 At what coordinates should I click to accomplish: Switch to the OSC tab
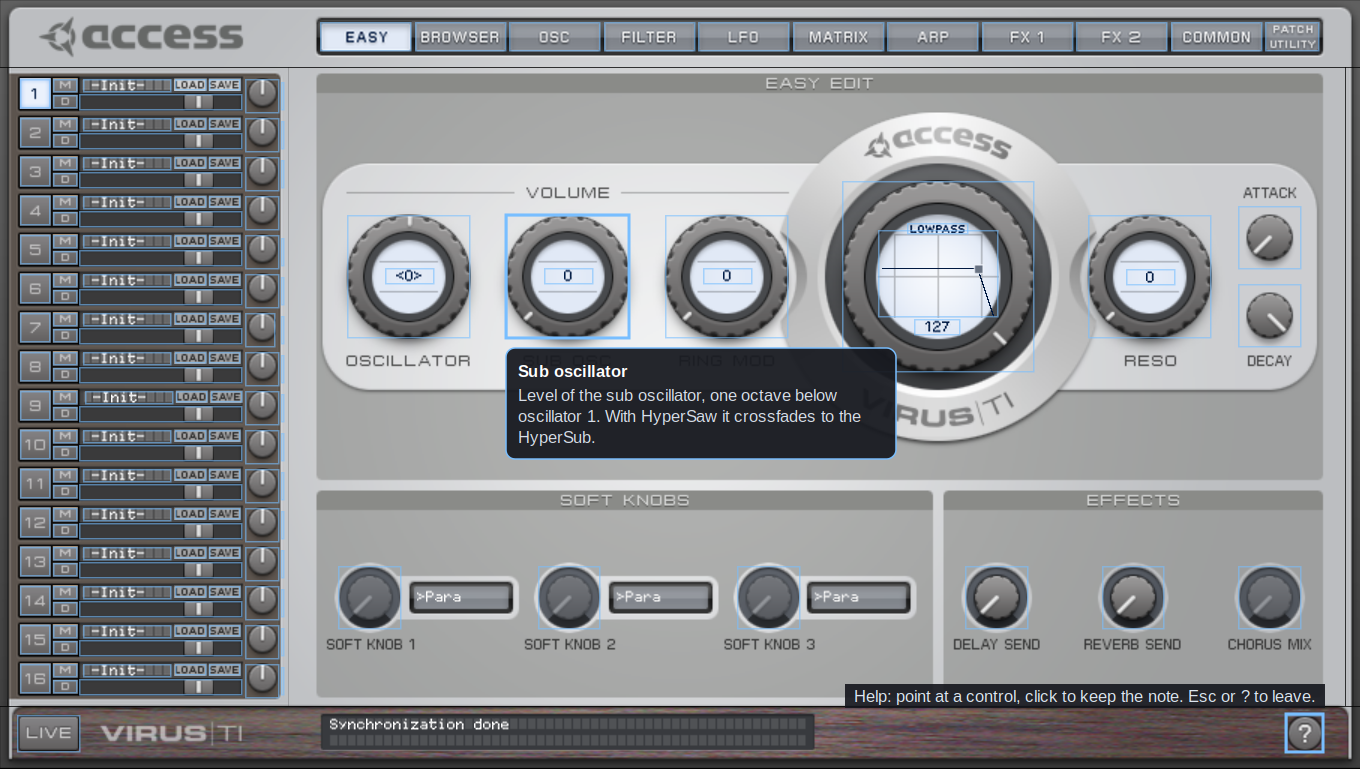point(554,37)
